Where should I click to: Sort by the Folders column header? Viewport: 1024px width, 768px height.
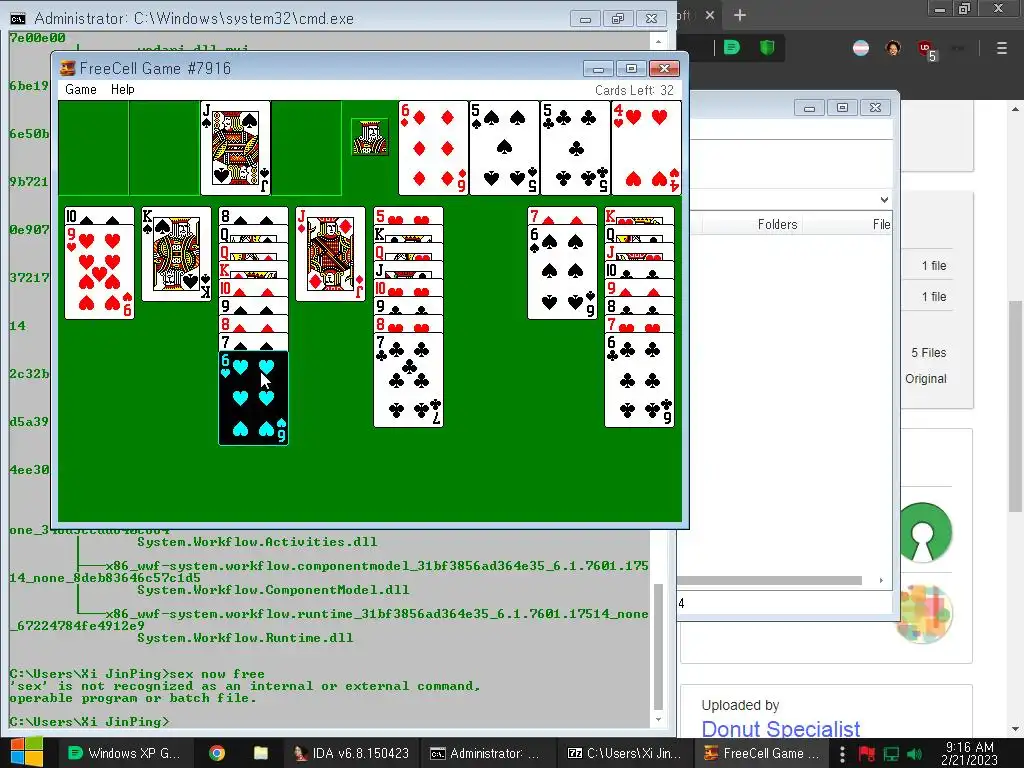pos(777,225)
